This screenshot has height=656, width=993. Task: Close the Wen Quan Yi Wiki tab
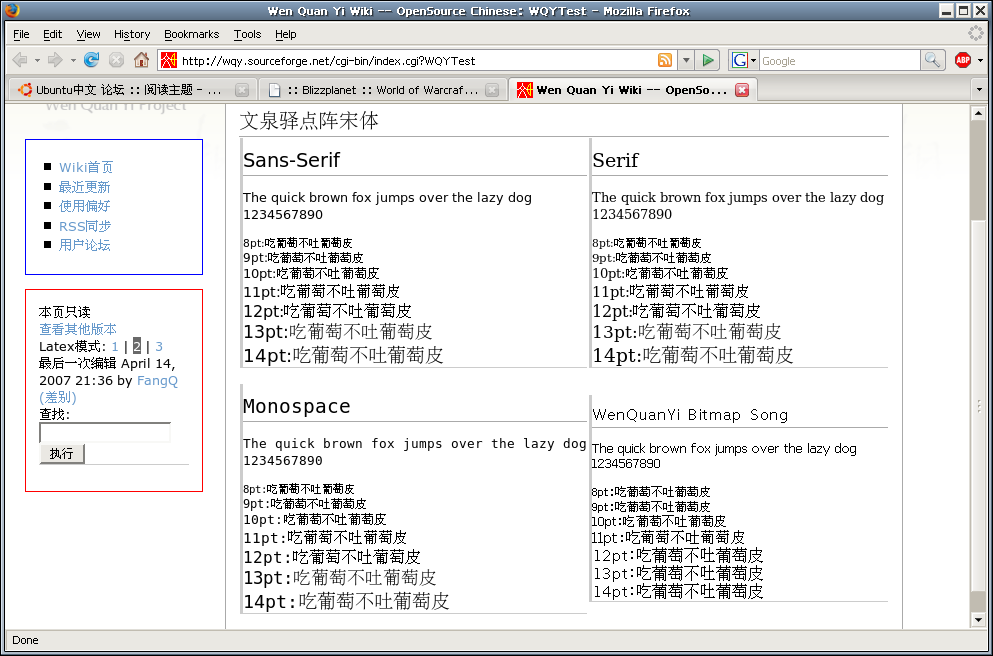(x=742, y=90)
